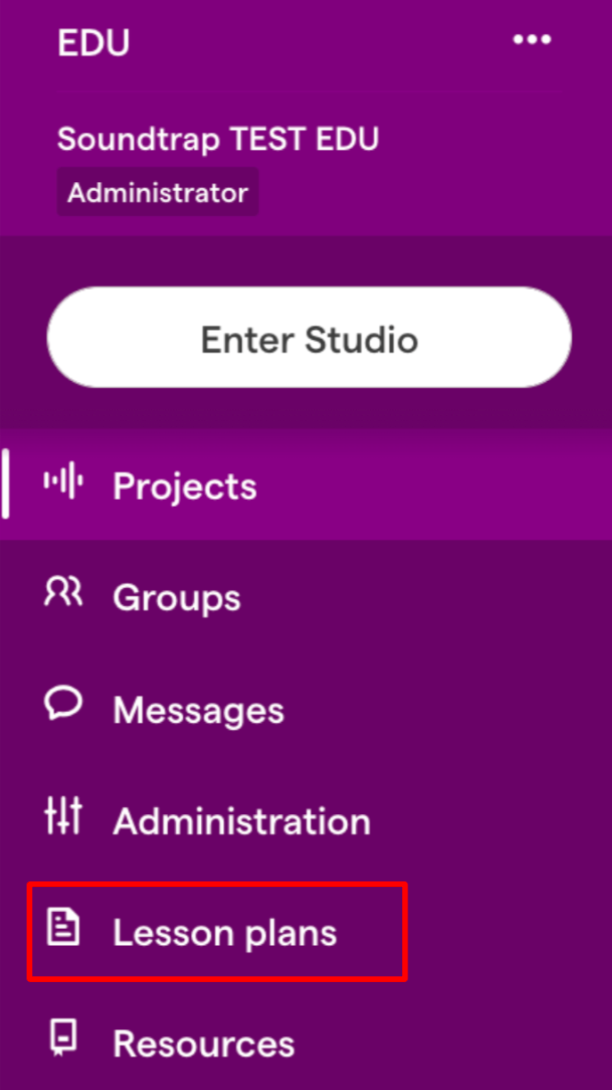View the Resources section

(201, 1045)
